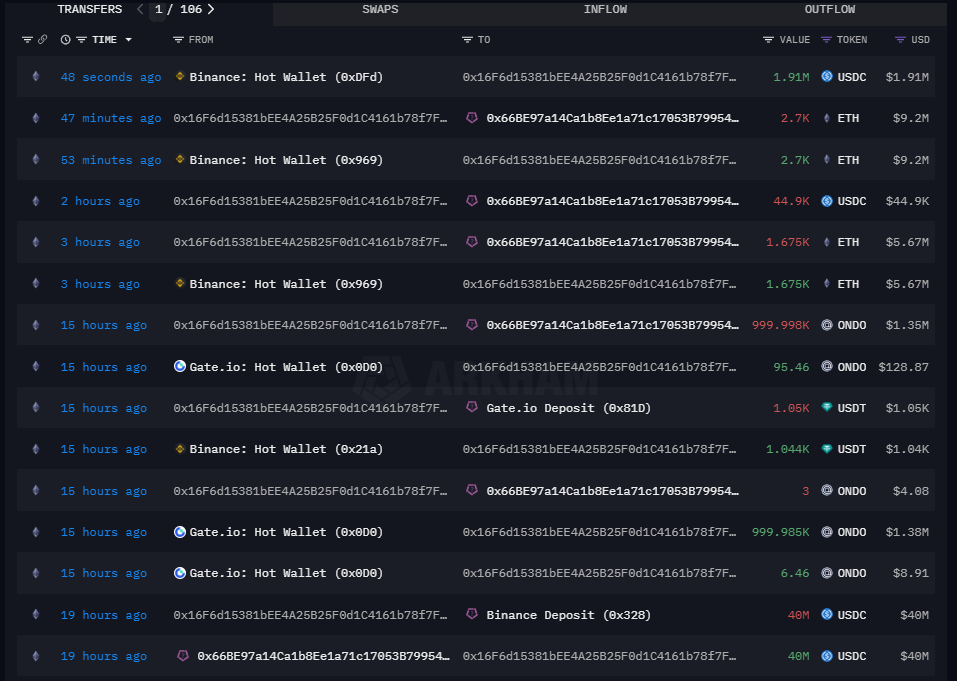957x681 pixels.
Task: Open the VALUE column filter
Action: tap(768, 40)
